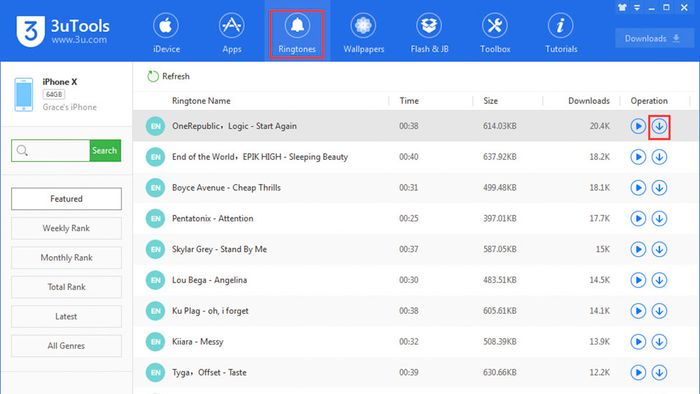Click the 3uTools logo
This screenshot has height=394, width=700.
(62, 31)
